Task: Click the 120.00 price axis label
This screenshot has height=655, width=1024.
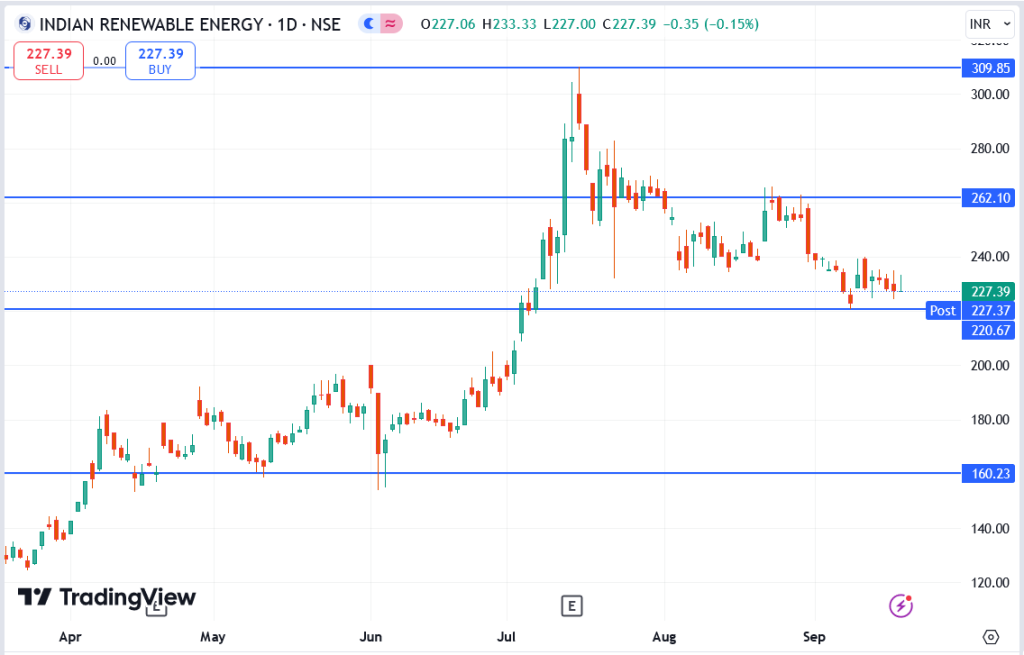Action: click(x=990, y=583)
